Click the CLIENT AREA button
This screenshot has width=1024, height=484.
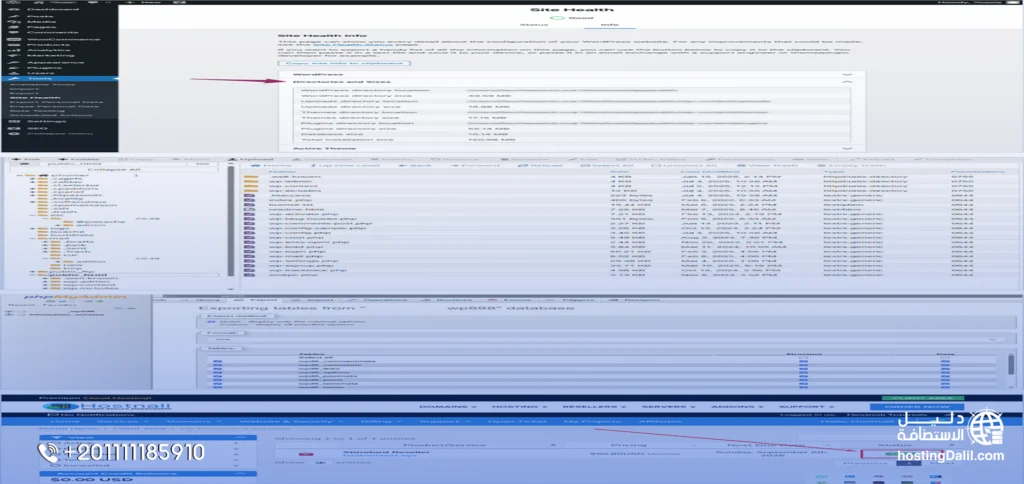(923, 398)
